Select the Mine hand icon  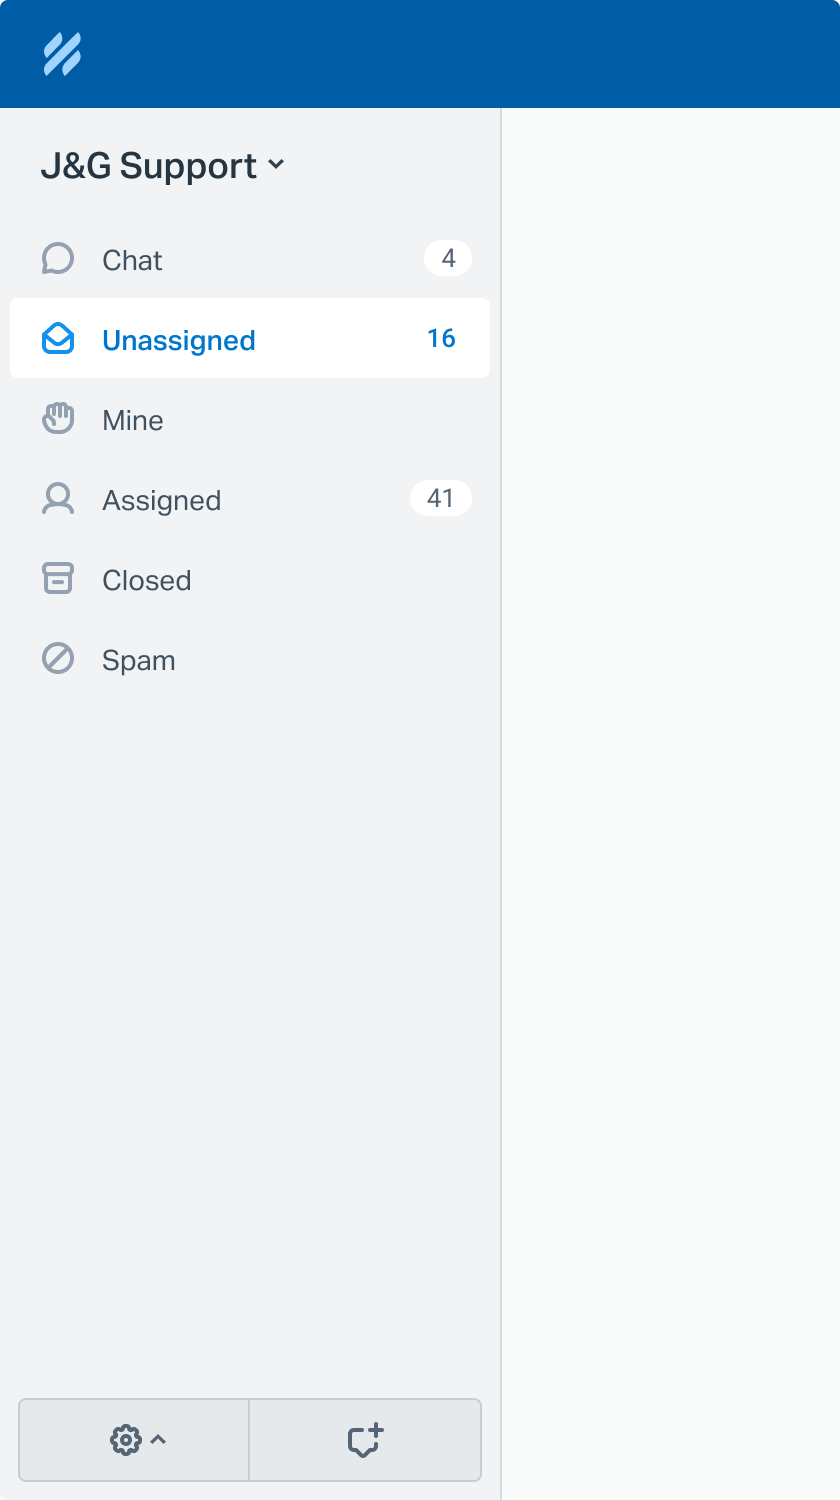(59, 418)
